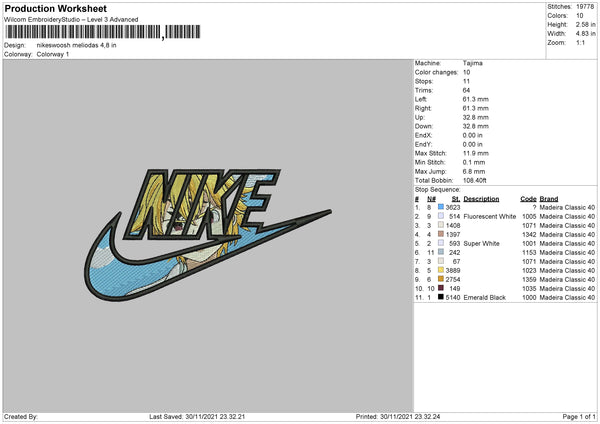
Task: Click the design name 'nikeswoosh meliodas 4,8 in'
Action: click(77, 45)
